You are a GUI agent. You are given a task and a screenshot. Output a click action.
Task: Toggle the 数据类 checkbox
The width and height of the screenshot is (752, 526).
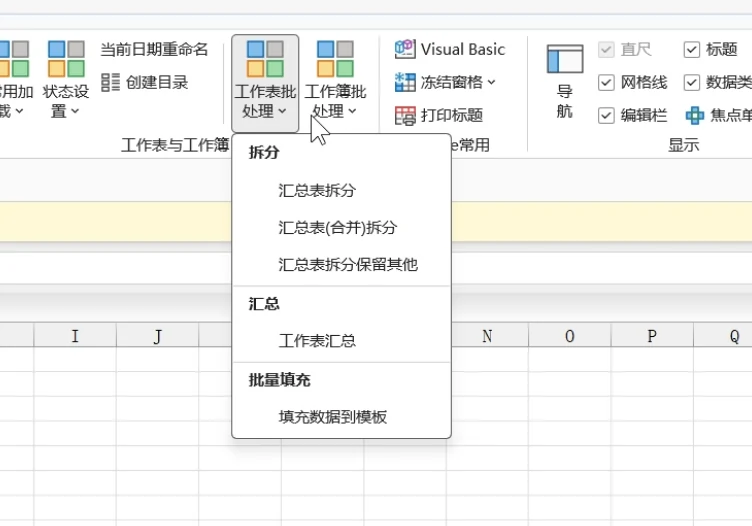(x=692, y=82)
